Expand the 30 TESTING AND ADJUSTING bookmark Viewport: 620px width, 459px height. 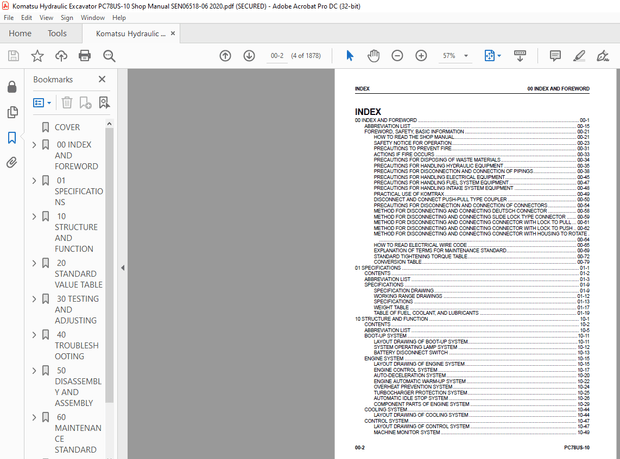(x=34, y=299)
